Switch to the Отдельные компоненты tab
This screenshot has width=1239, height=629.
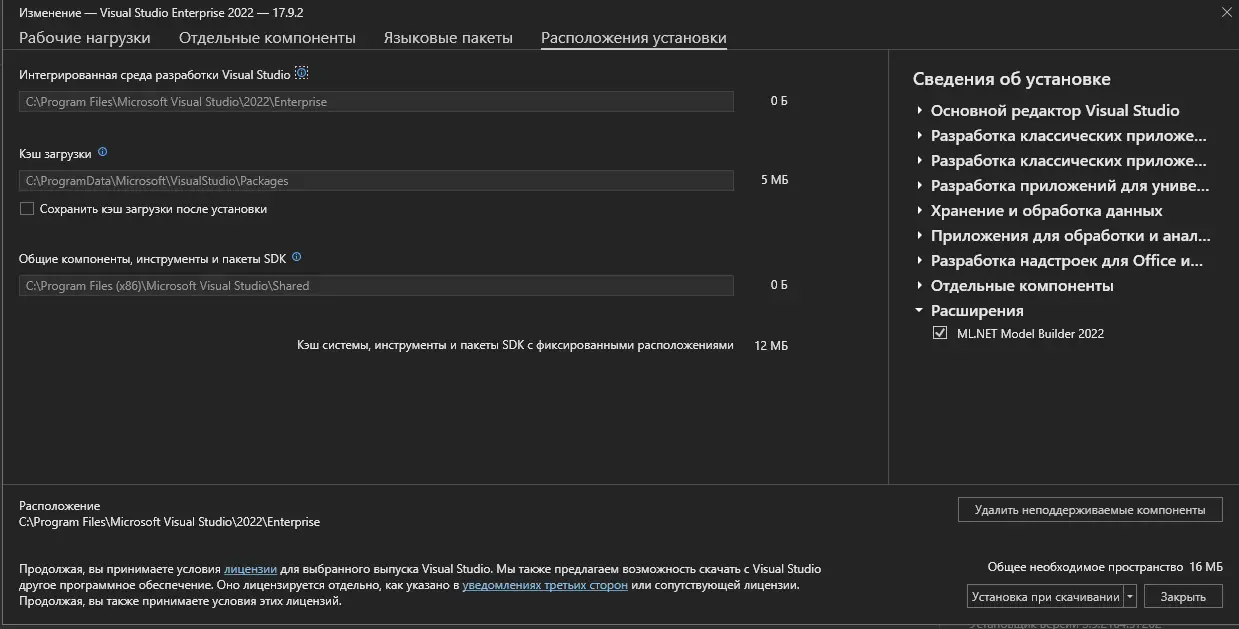pos(266,37)
